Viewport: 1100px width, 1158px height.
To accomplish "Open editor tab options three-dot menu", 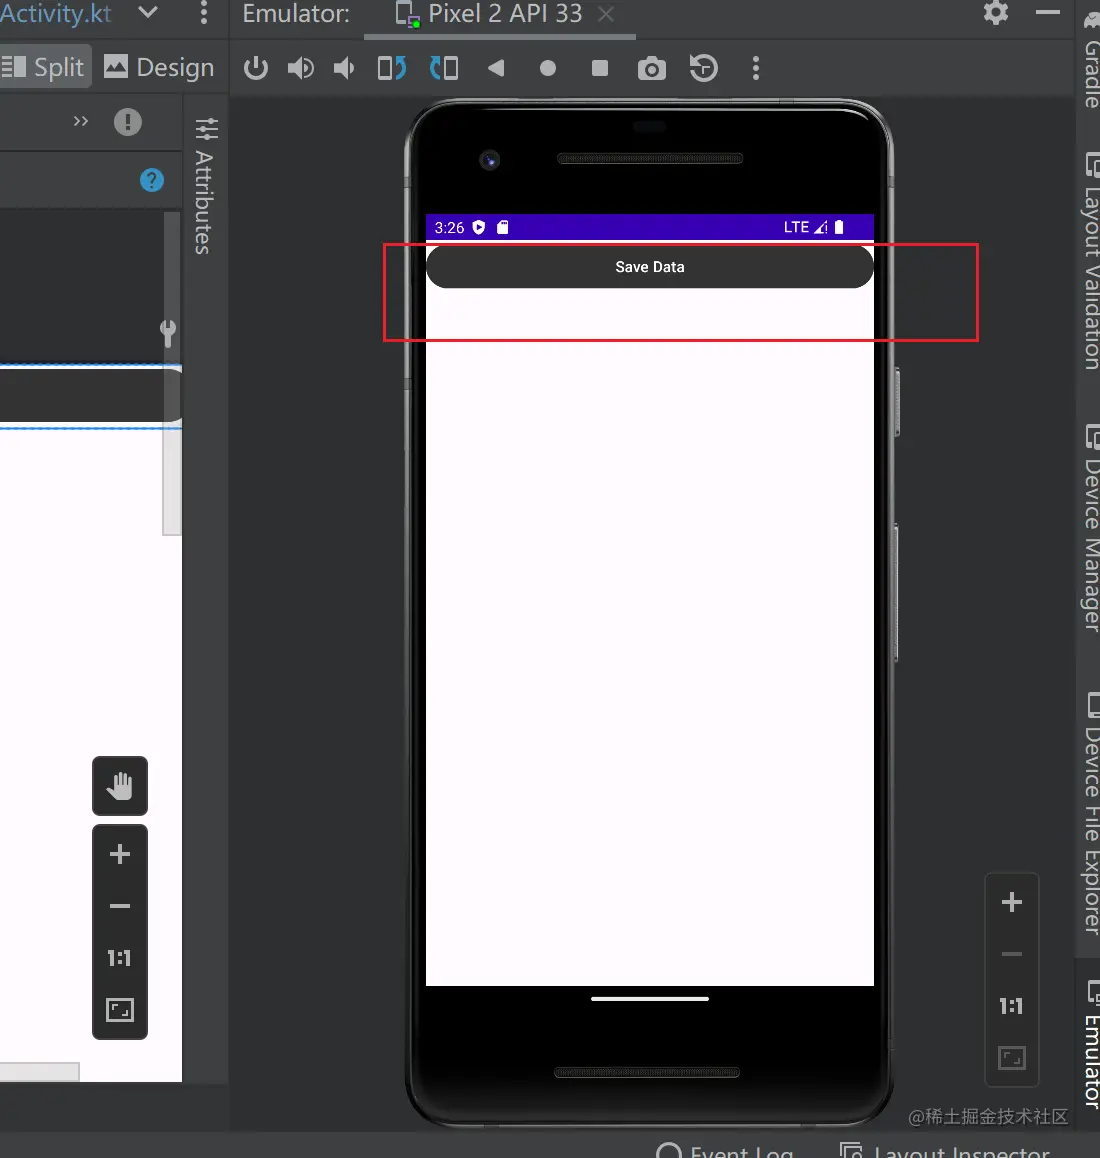I will tap(204, 13).
